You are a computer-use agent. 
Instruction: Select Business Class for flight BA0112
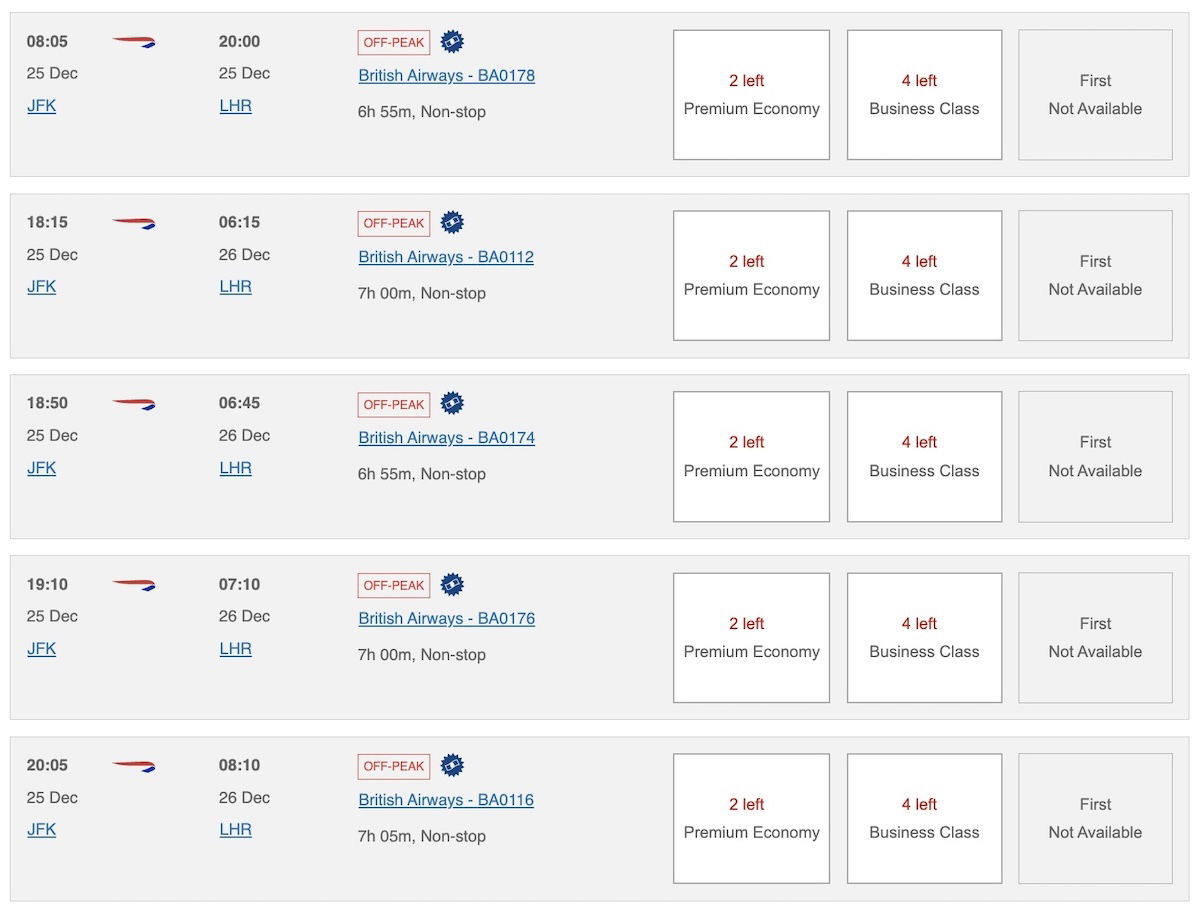click(924, 276)
